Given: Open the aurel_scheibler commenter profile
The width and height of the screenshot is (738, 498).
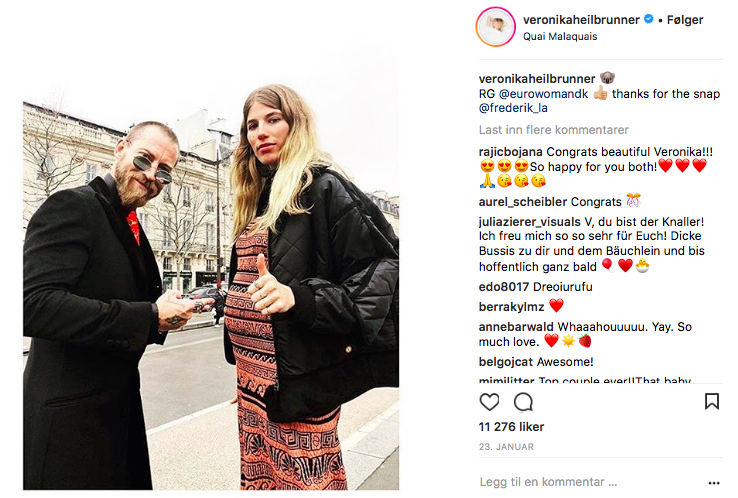Looking at the screenshot, I should point(523,202).
